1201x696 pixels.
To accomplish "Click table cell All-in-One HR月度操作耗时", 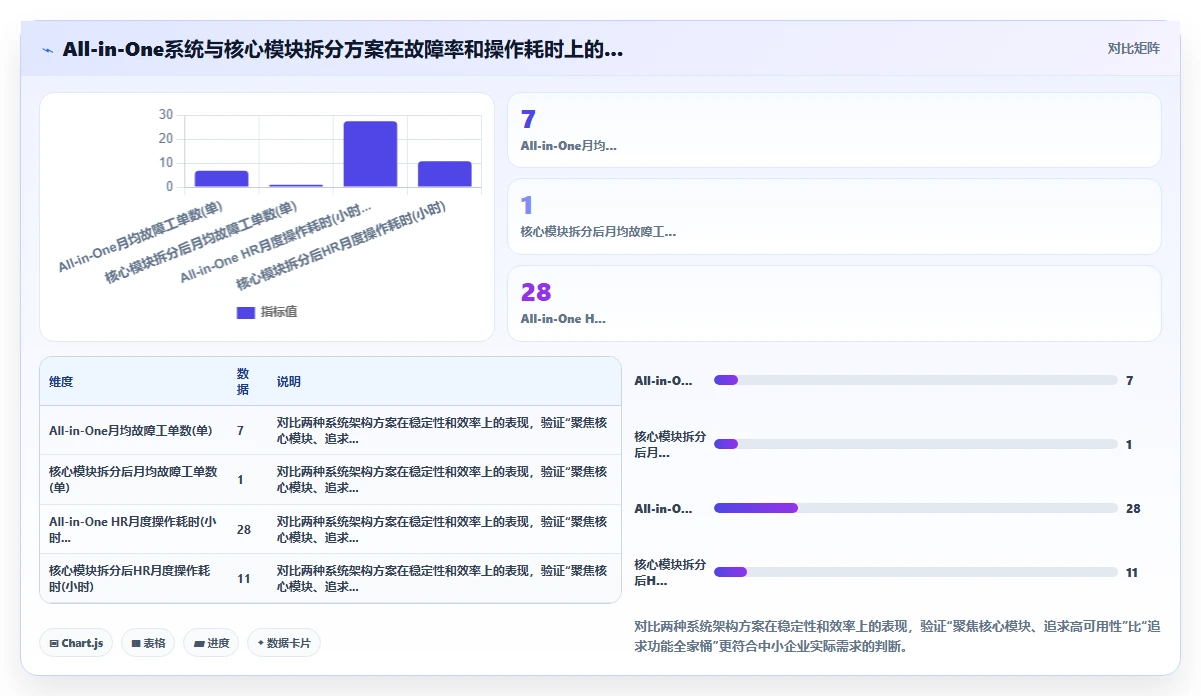I will click(133, 529).
